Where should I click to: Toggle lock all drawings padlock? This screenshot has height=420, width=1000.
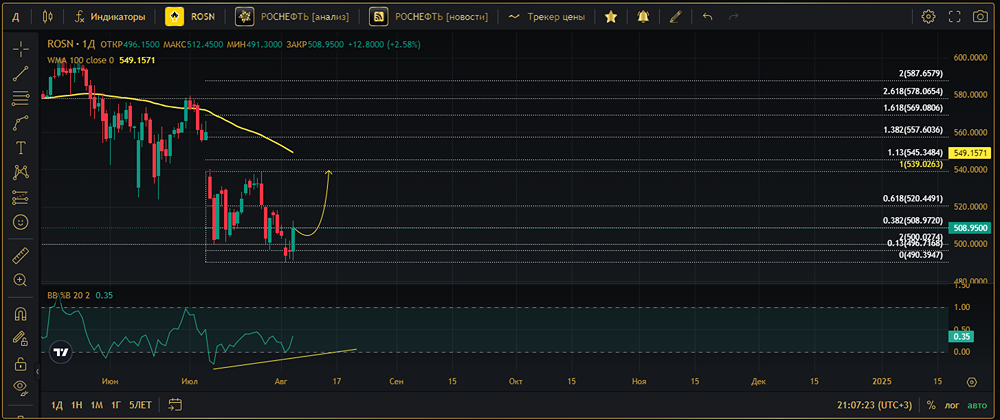pyautogui.click(x=20, y=364)
